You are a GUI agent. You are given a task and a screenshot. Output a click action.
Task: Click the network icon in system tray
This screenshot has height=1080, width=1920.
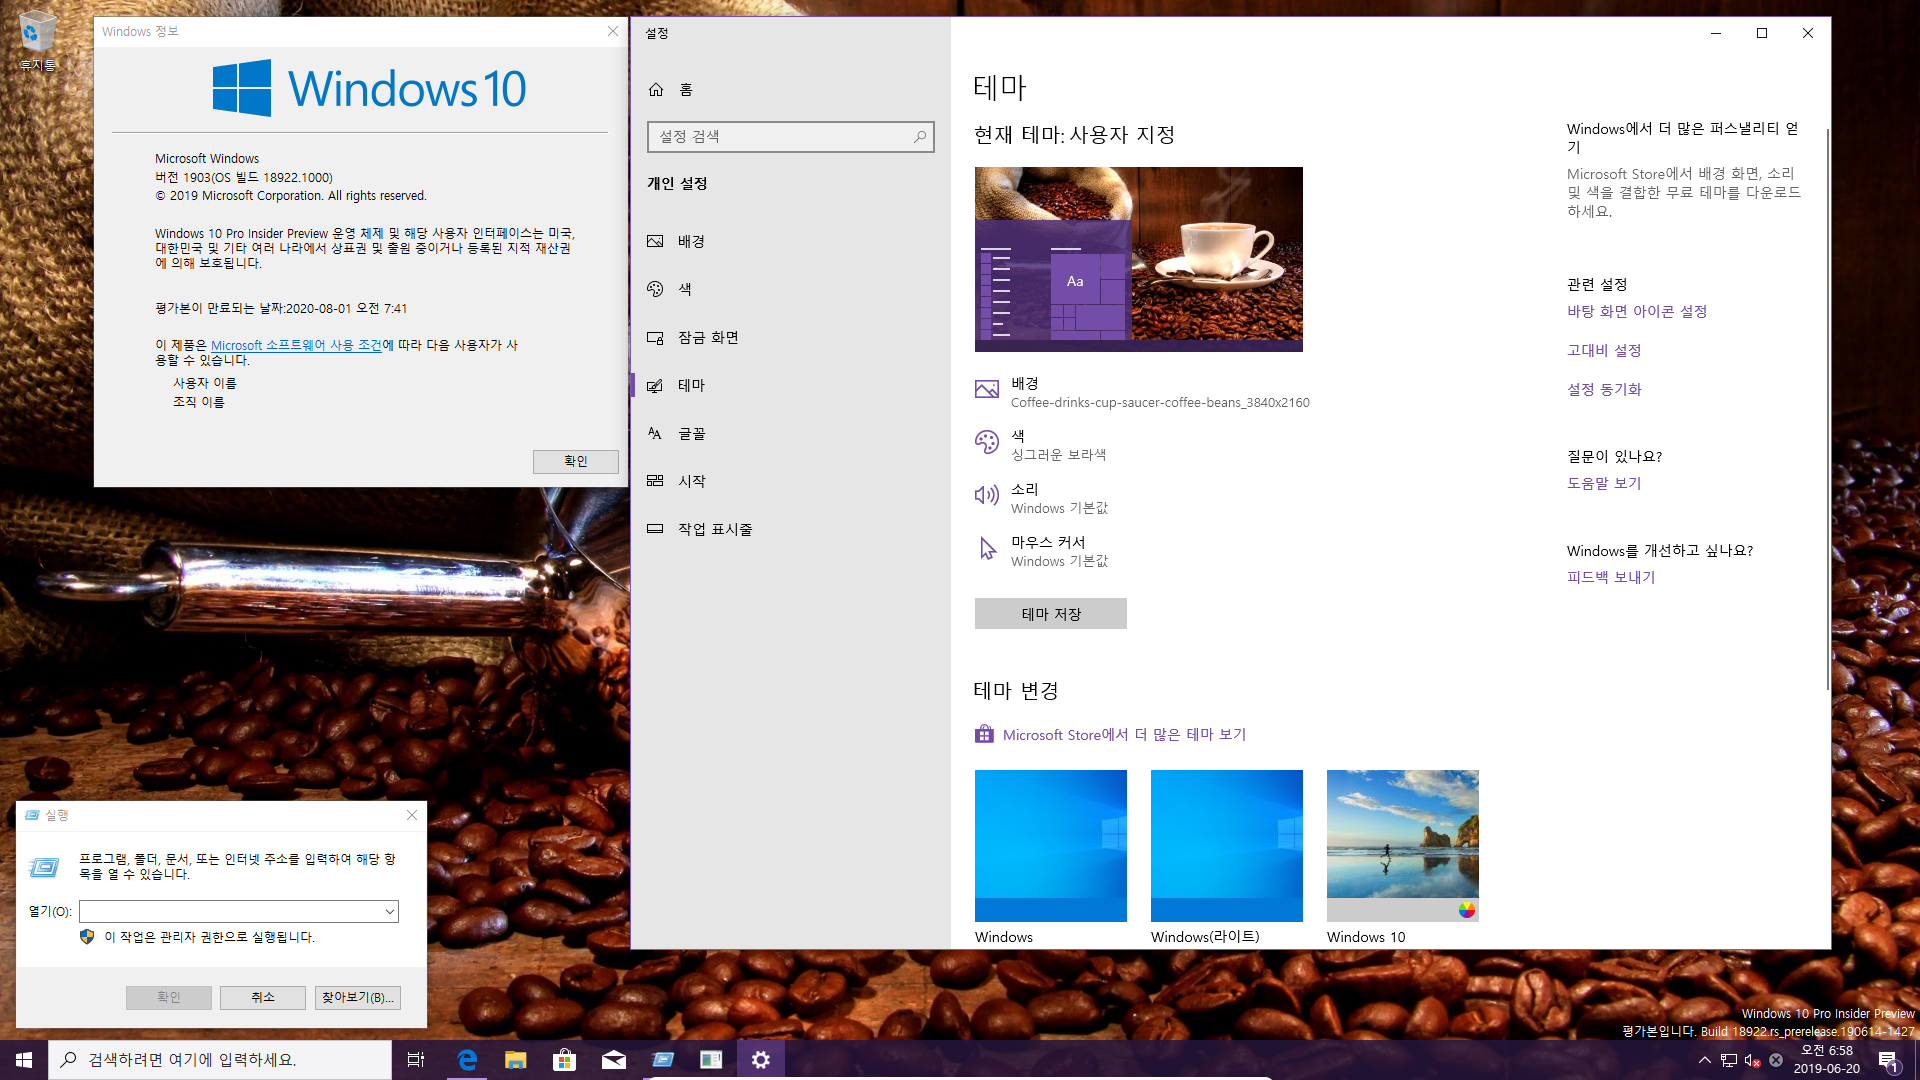(1729, 1061)
